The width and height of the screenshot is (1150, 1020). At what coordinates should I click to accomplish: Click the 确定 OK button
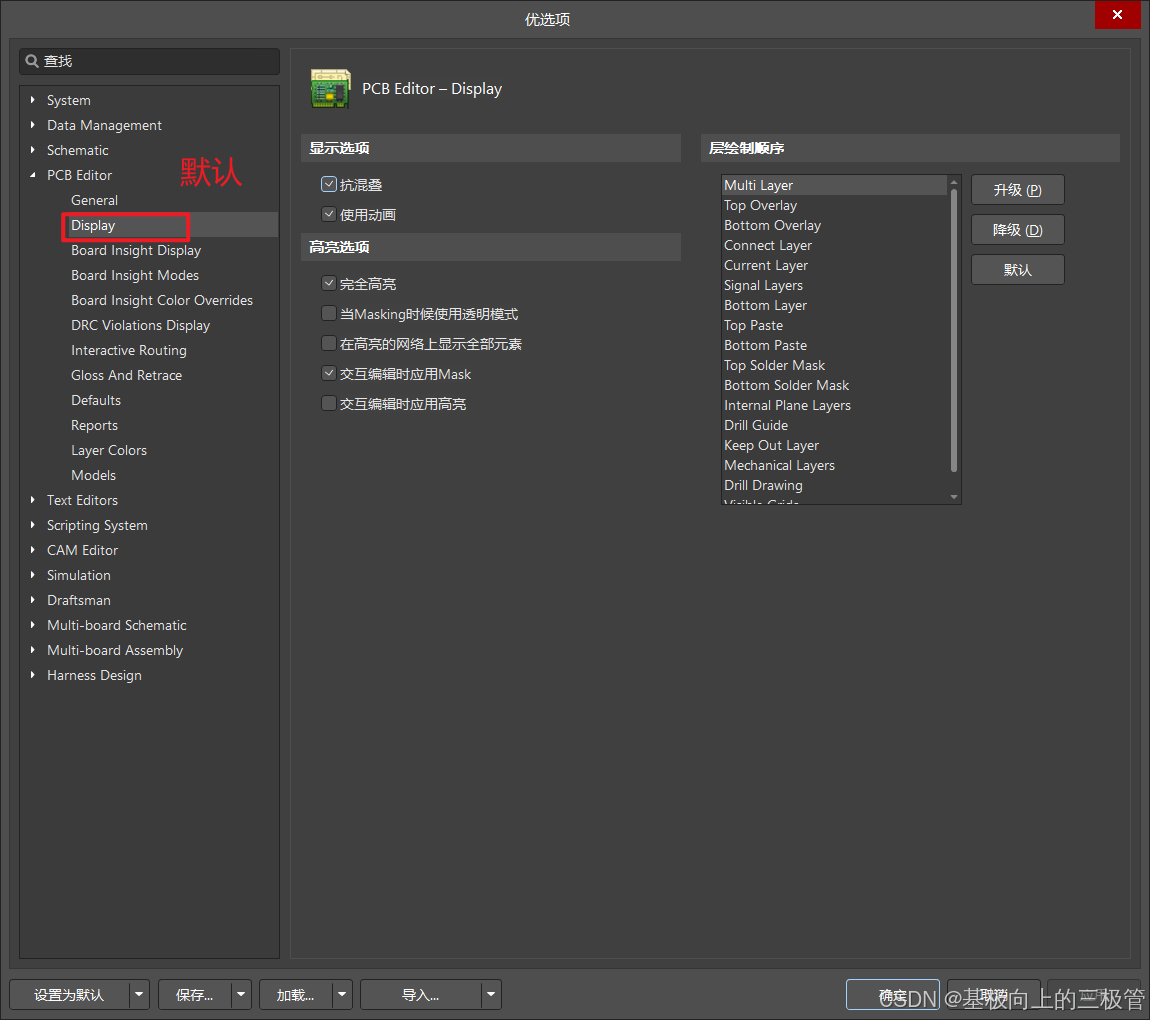[x=893, y=995]
